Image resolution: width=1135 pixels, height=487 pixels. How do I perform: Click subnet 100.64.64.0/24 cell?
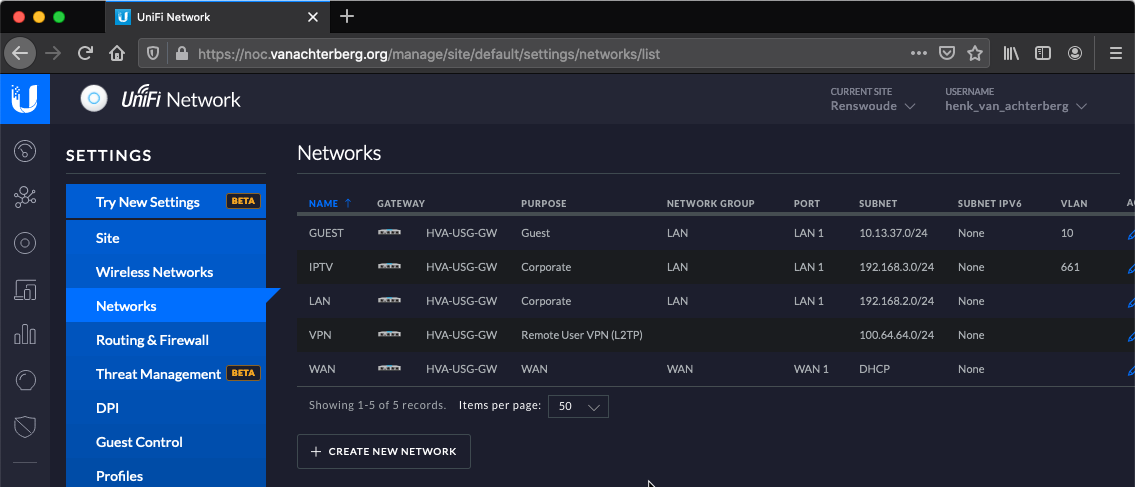coord(897,335)
